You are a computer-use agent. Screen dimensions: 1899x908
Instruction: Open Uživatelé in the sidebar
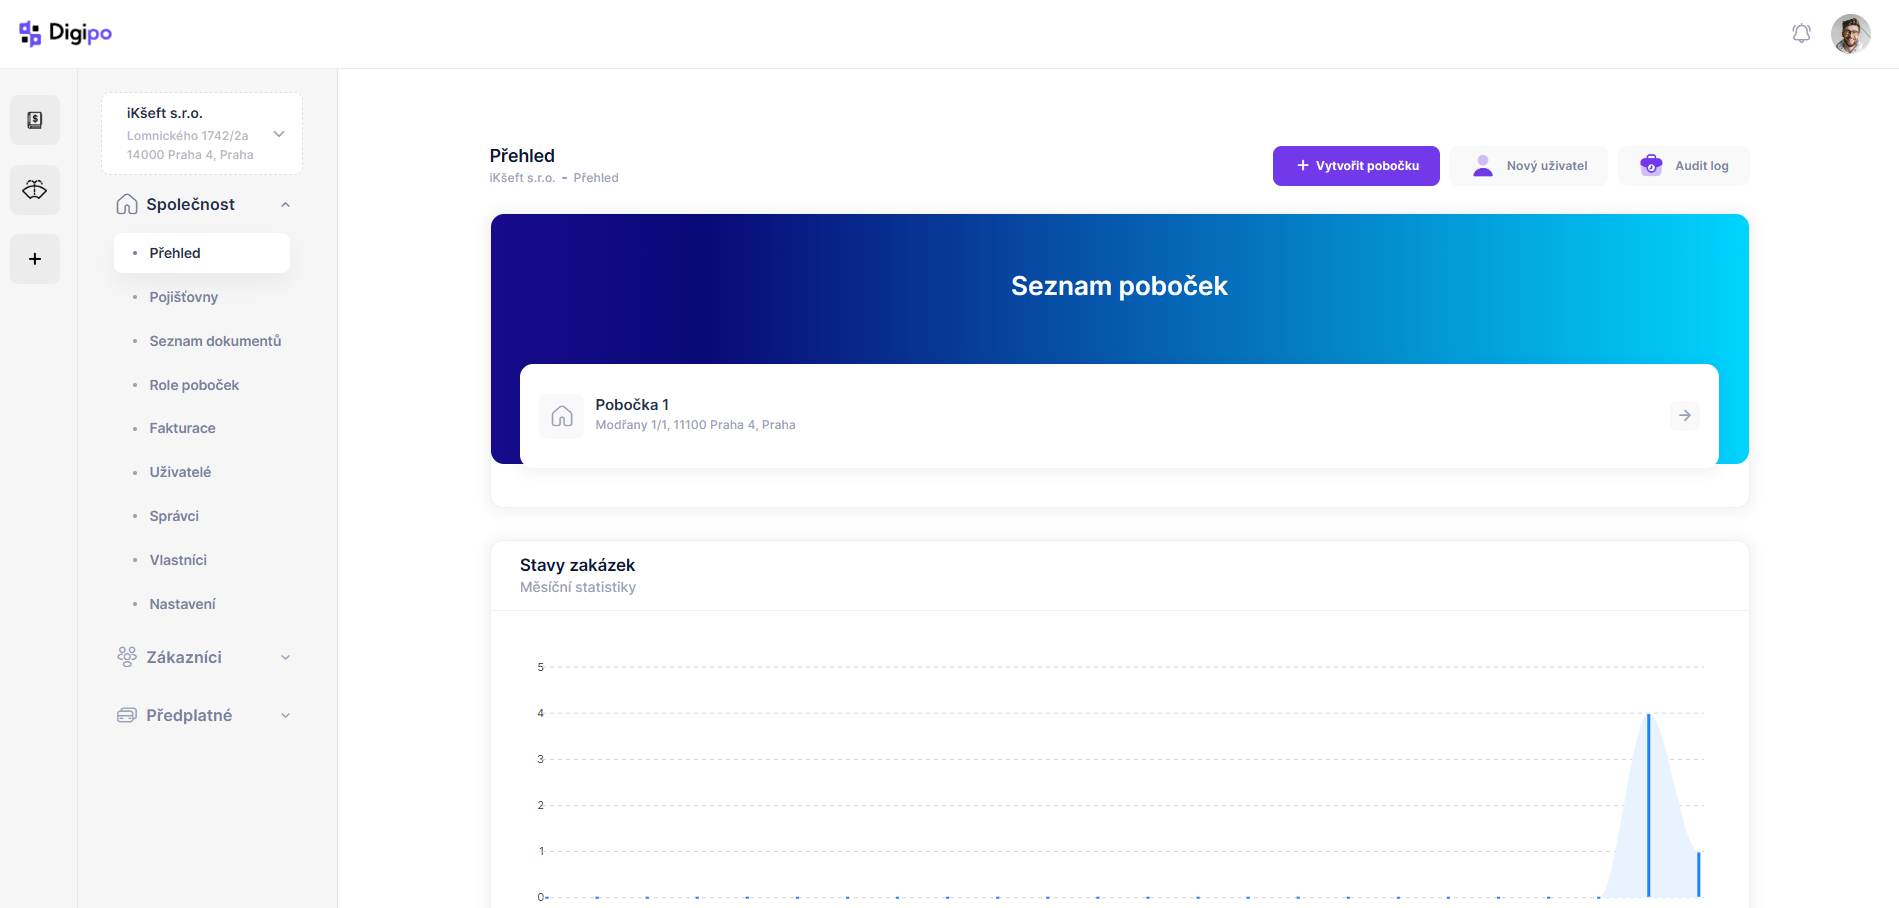180,472
